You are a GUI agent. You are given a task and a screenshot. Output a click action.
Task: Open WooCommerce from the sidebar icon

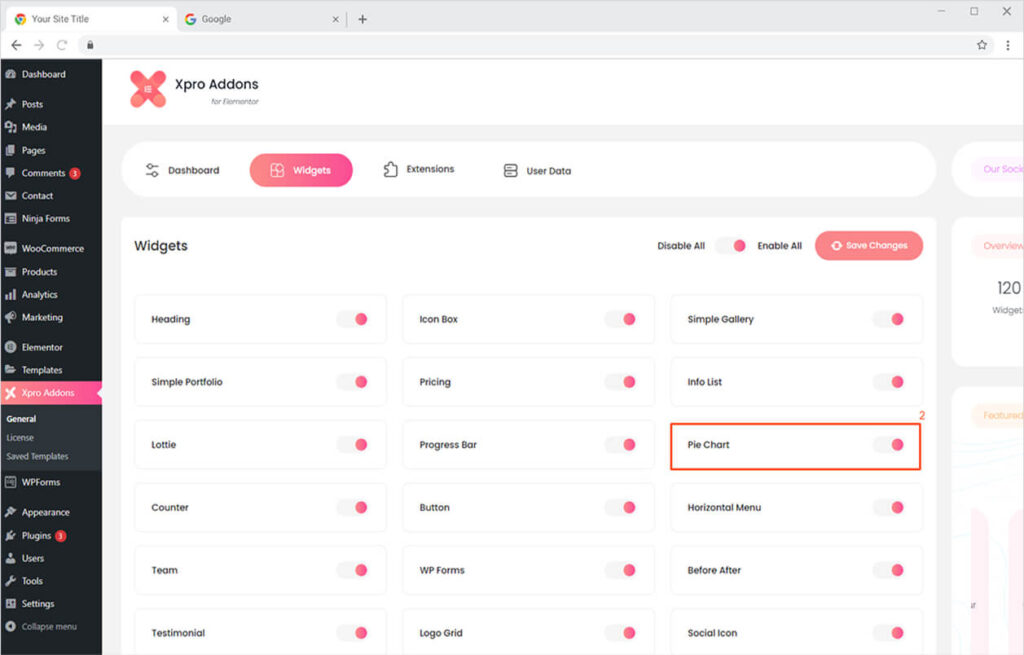[x=11, y=249]
